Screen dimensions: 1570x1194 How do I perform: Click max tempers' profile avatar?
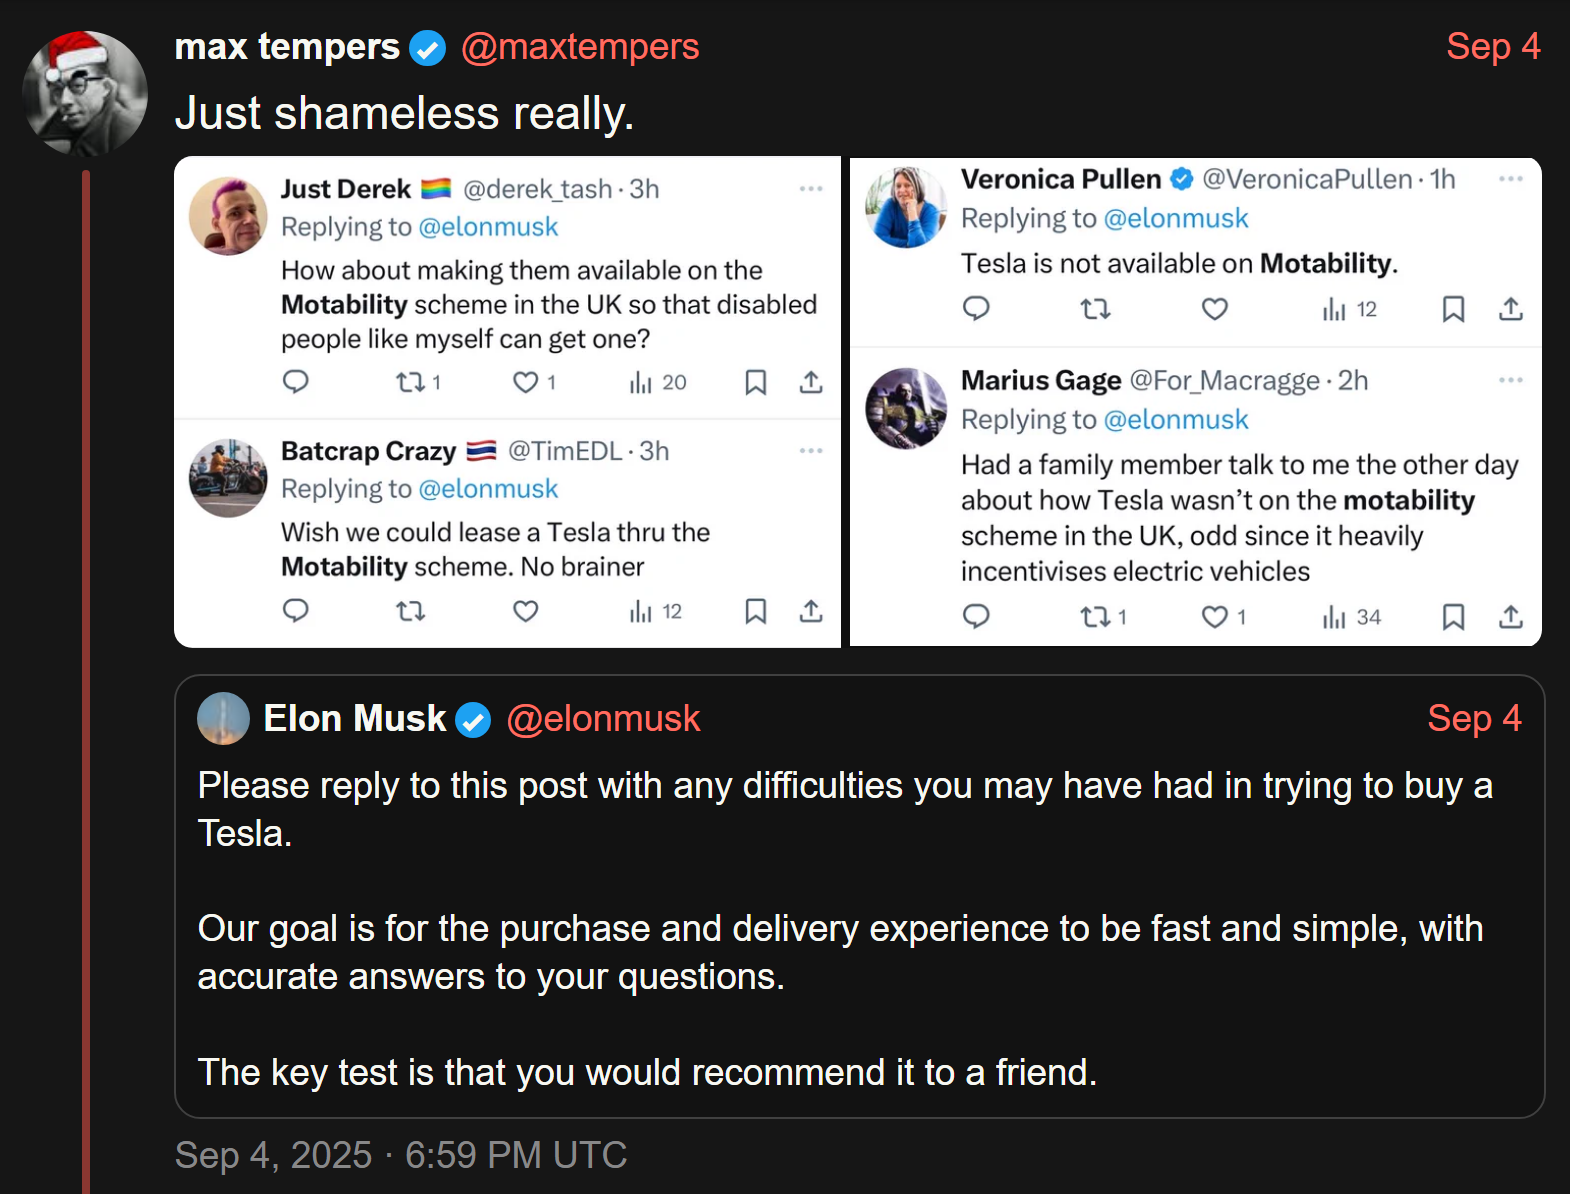[x=85, y=93]
